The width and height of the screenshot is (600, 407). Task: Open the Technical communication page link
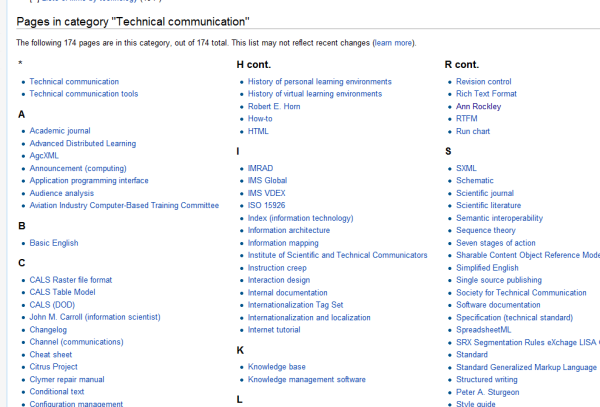[x=74, y=81]
